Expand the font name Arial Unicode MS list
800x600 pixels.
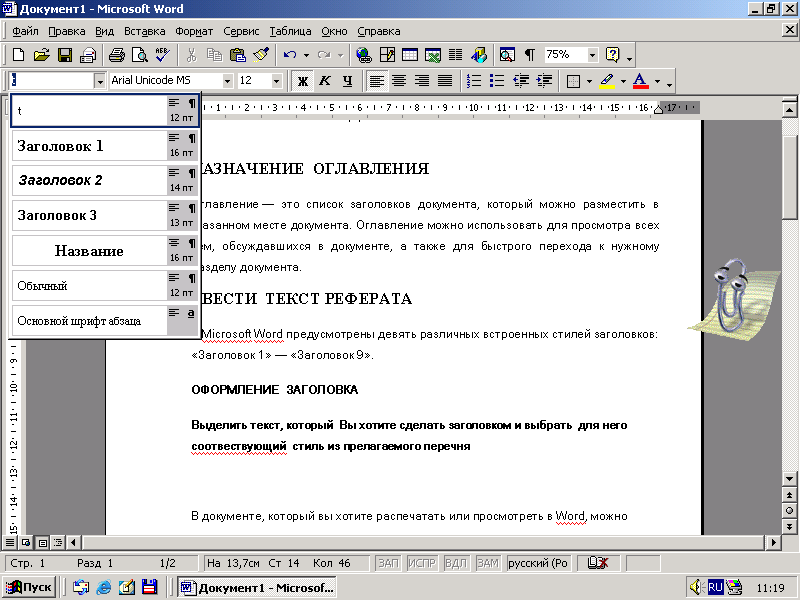click(228, 81)
